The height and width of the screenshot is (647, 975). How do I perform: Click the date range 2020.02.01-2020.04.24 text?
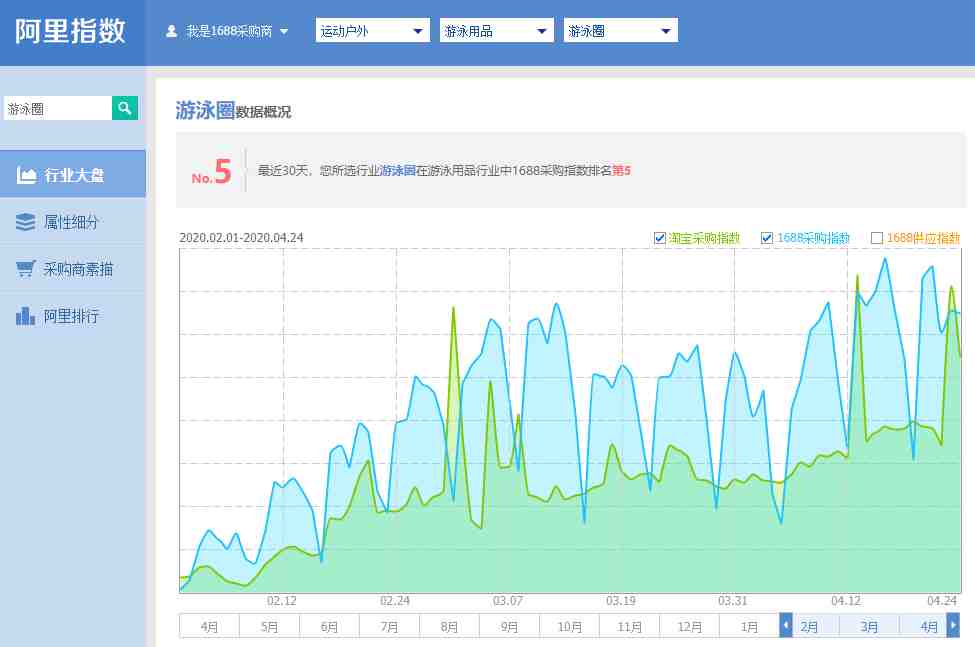(x=241, y=237)
